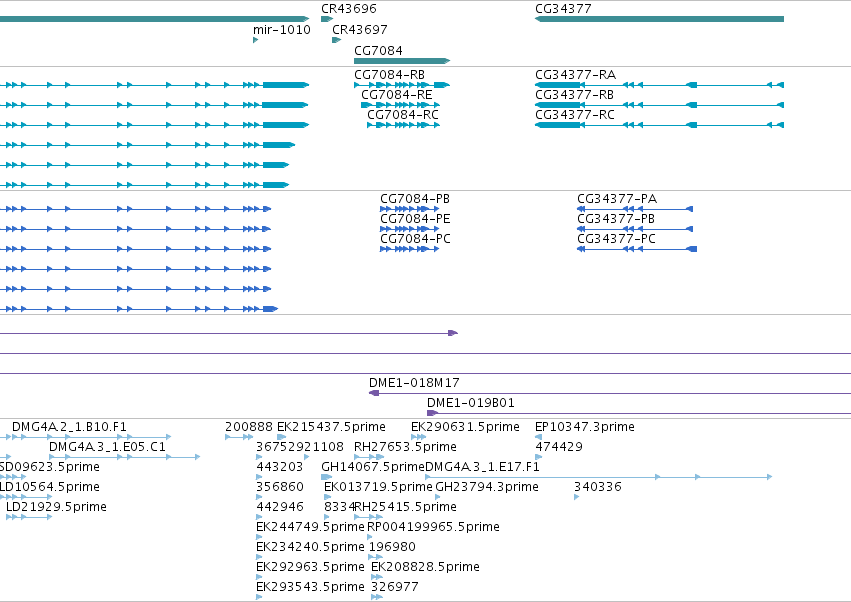Click the 196980 feature label
Image resolution: width=851 pixels, height=602 pixels.
(x=392, y=548)
